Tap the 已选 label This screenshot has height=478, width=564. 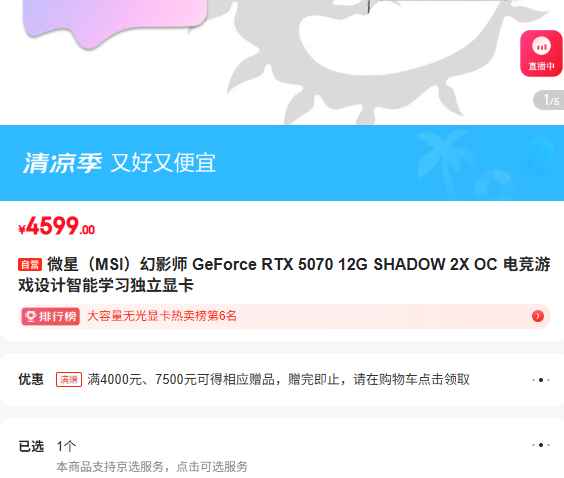pyautogui.click(x=31, y=446)
